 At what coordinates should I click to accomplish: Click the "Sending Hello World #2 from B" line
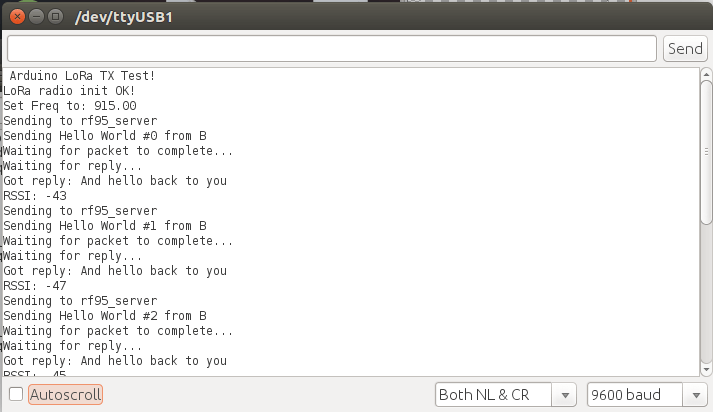coord(105,316)
